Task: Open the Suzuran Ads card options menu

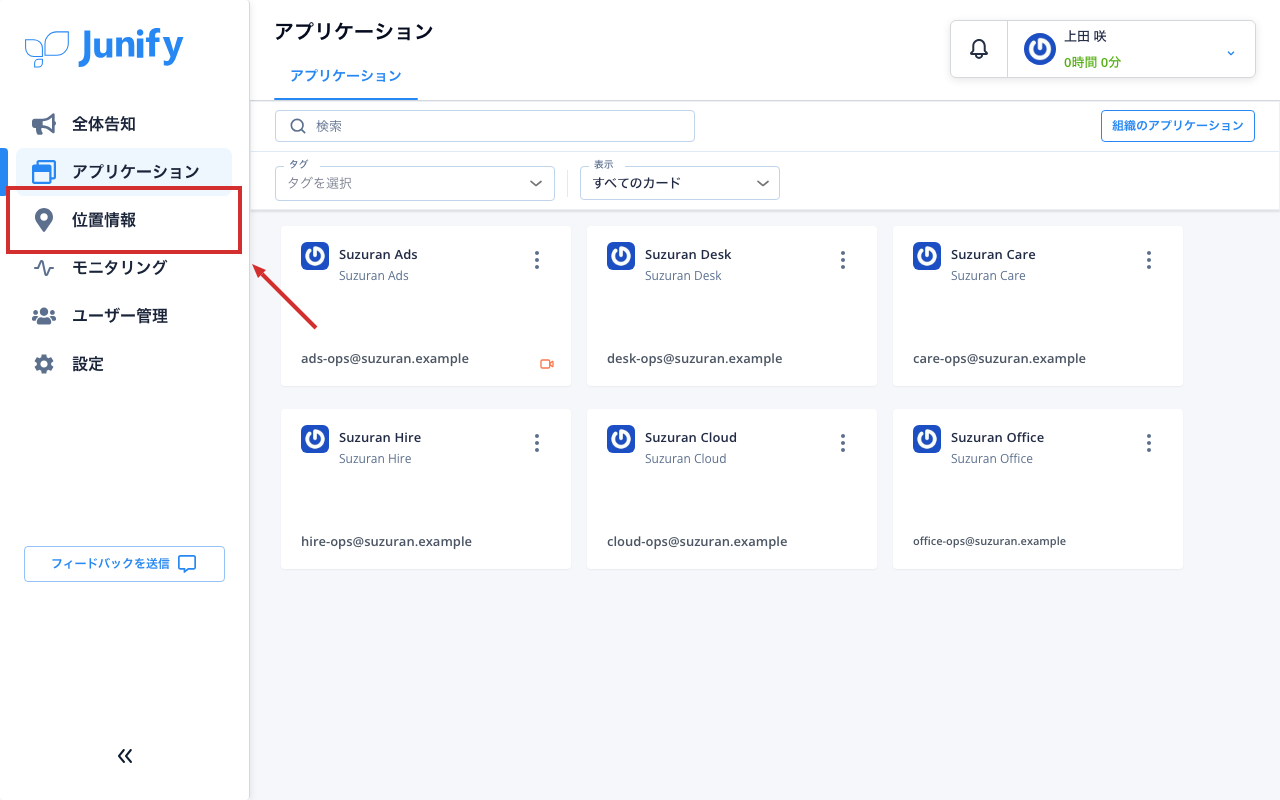Action: (537, 260)
